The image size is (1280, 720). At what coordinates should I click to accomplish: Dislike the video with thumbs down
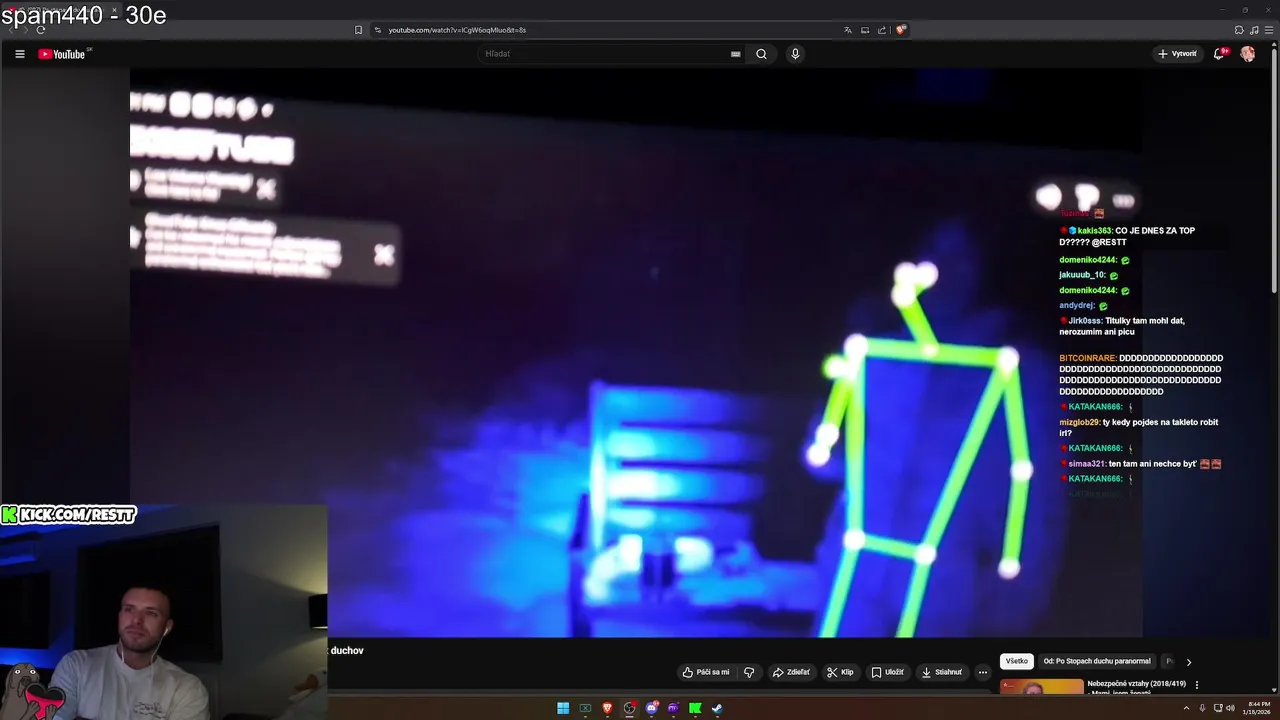coord(749,672)
